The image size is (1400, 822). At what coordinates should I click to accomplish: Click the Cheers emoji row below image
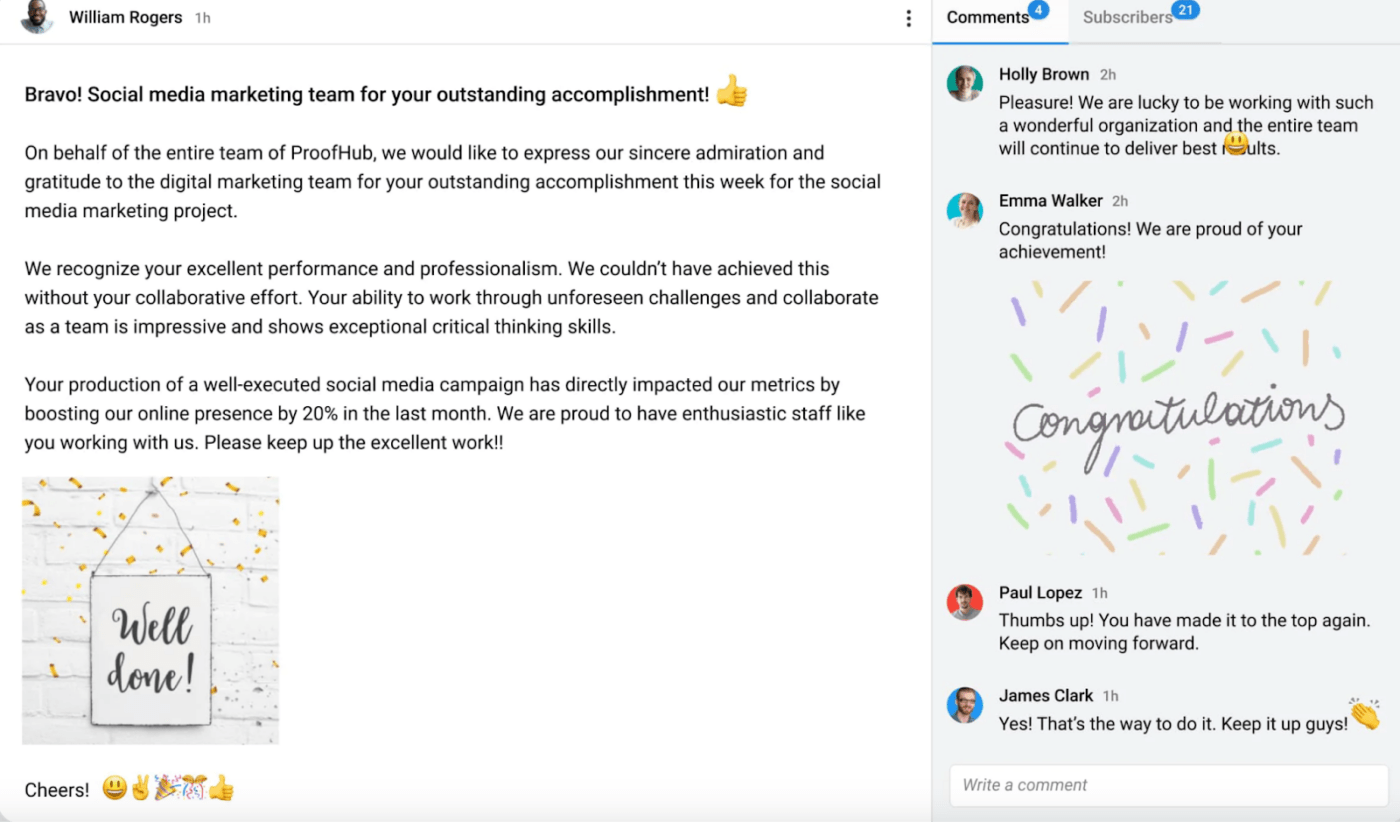[x=168, y=789]
